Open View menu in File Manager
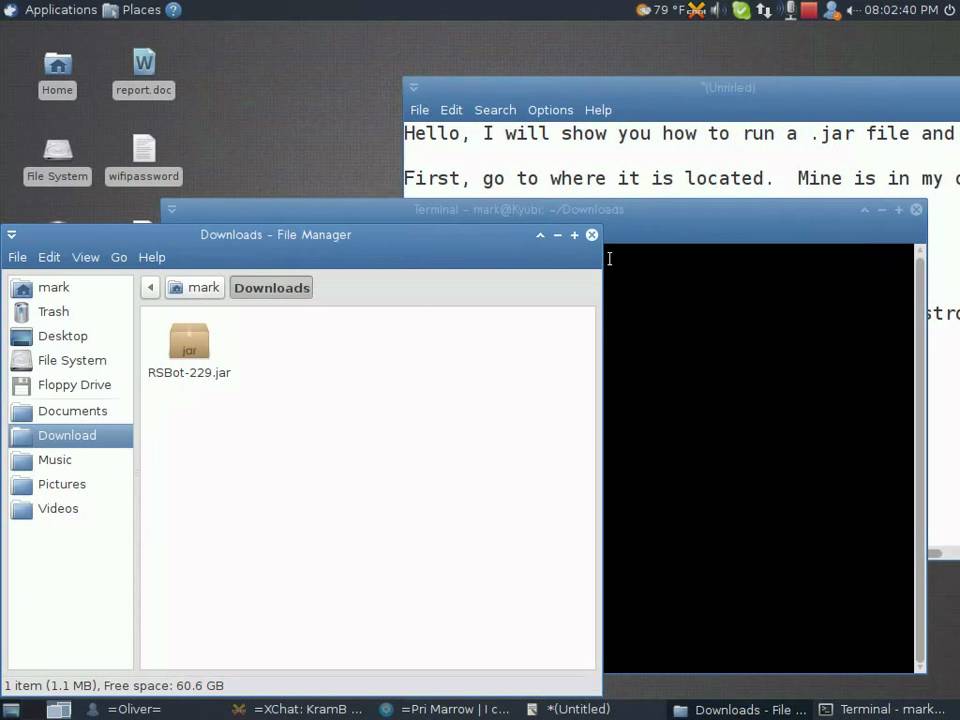960x720 pixels. (x=86, y=257)
